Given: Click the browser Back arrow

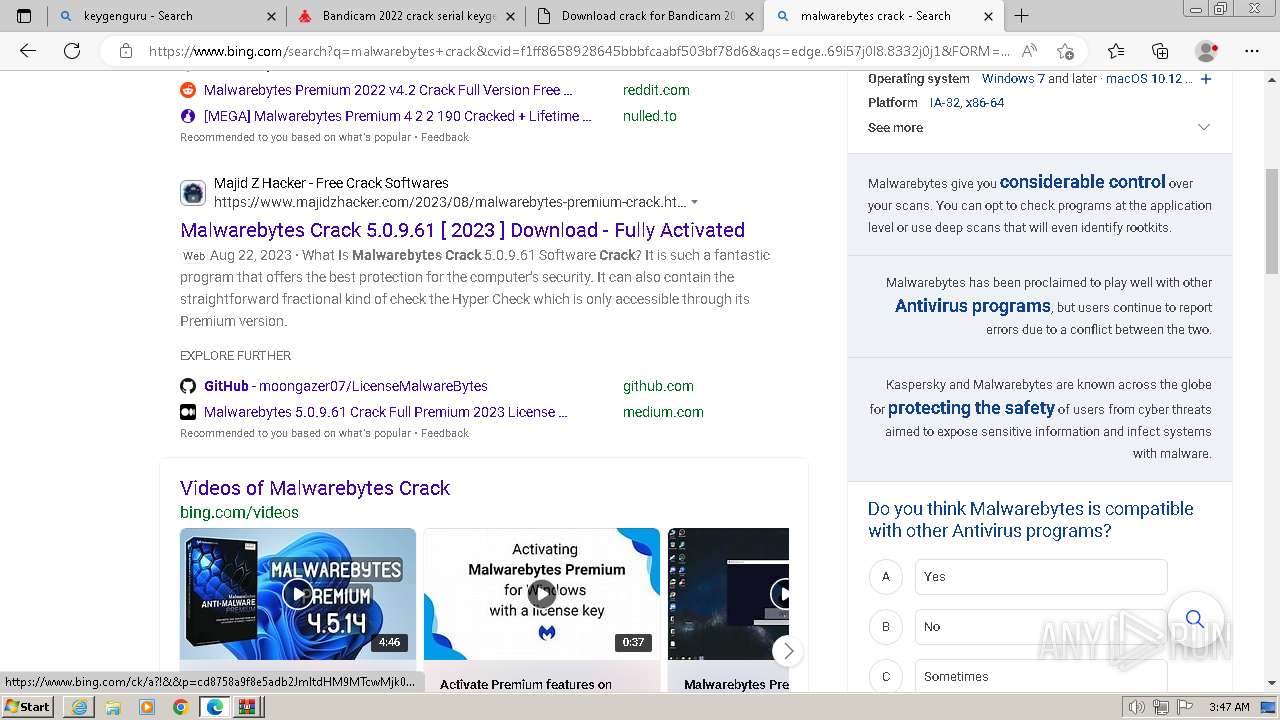Looking at the screenshot, I should click(x=28, y=51).
